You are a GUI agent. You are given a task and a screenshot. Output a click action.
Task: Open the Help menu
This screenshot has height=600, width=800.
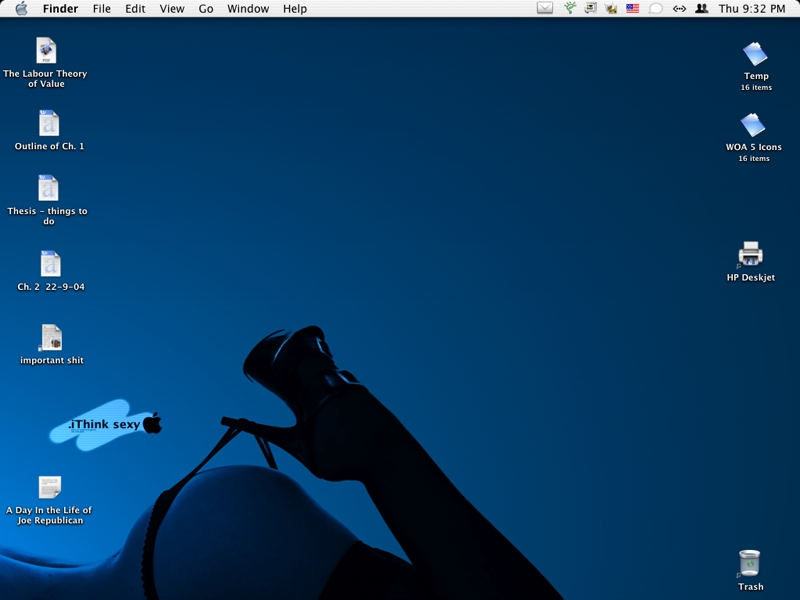pos(295,9)
